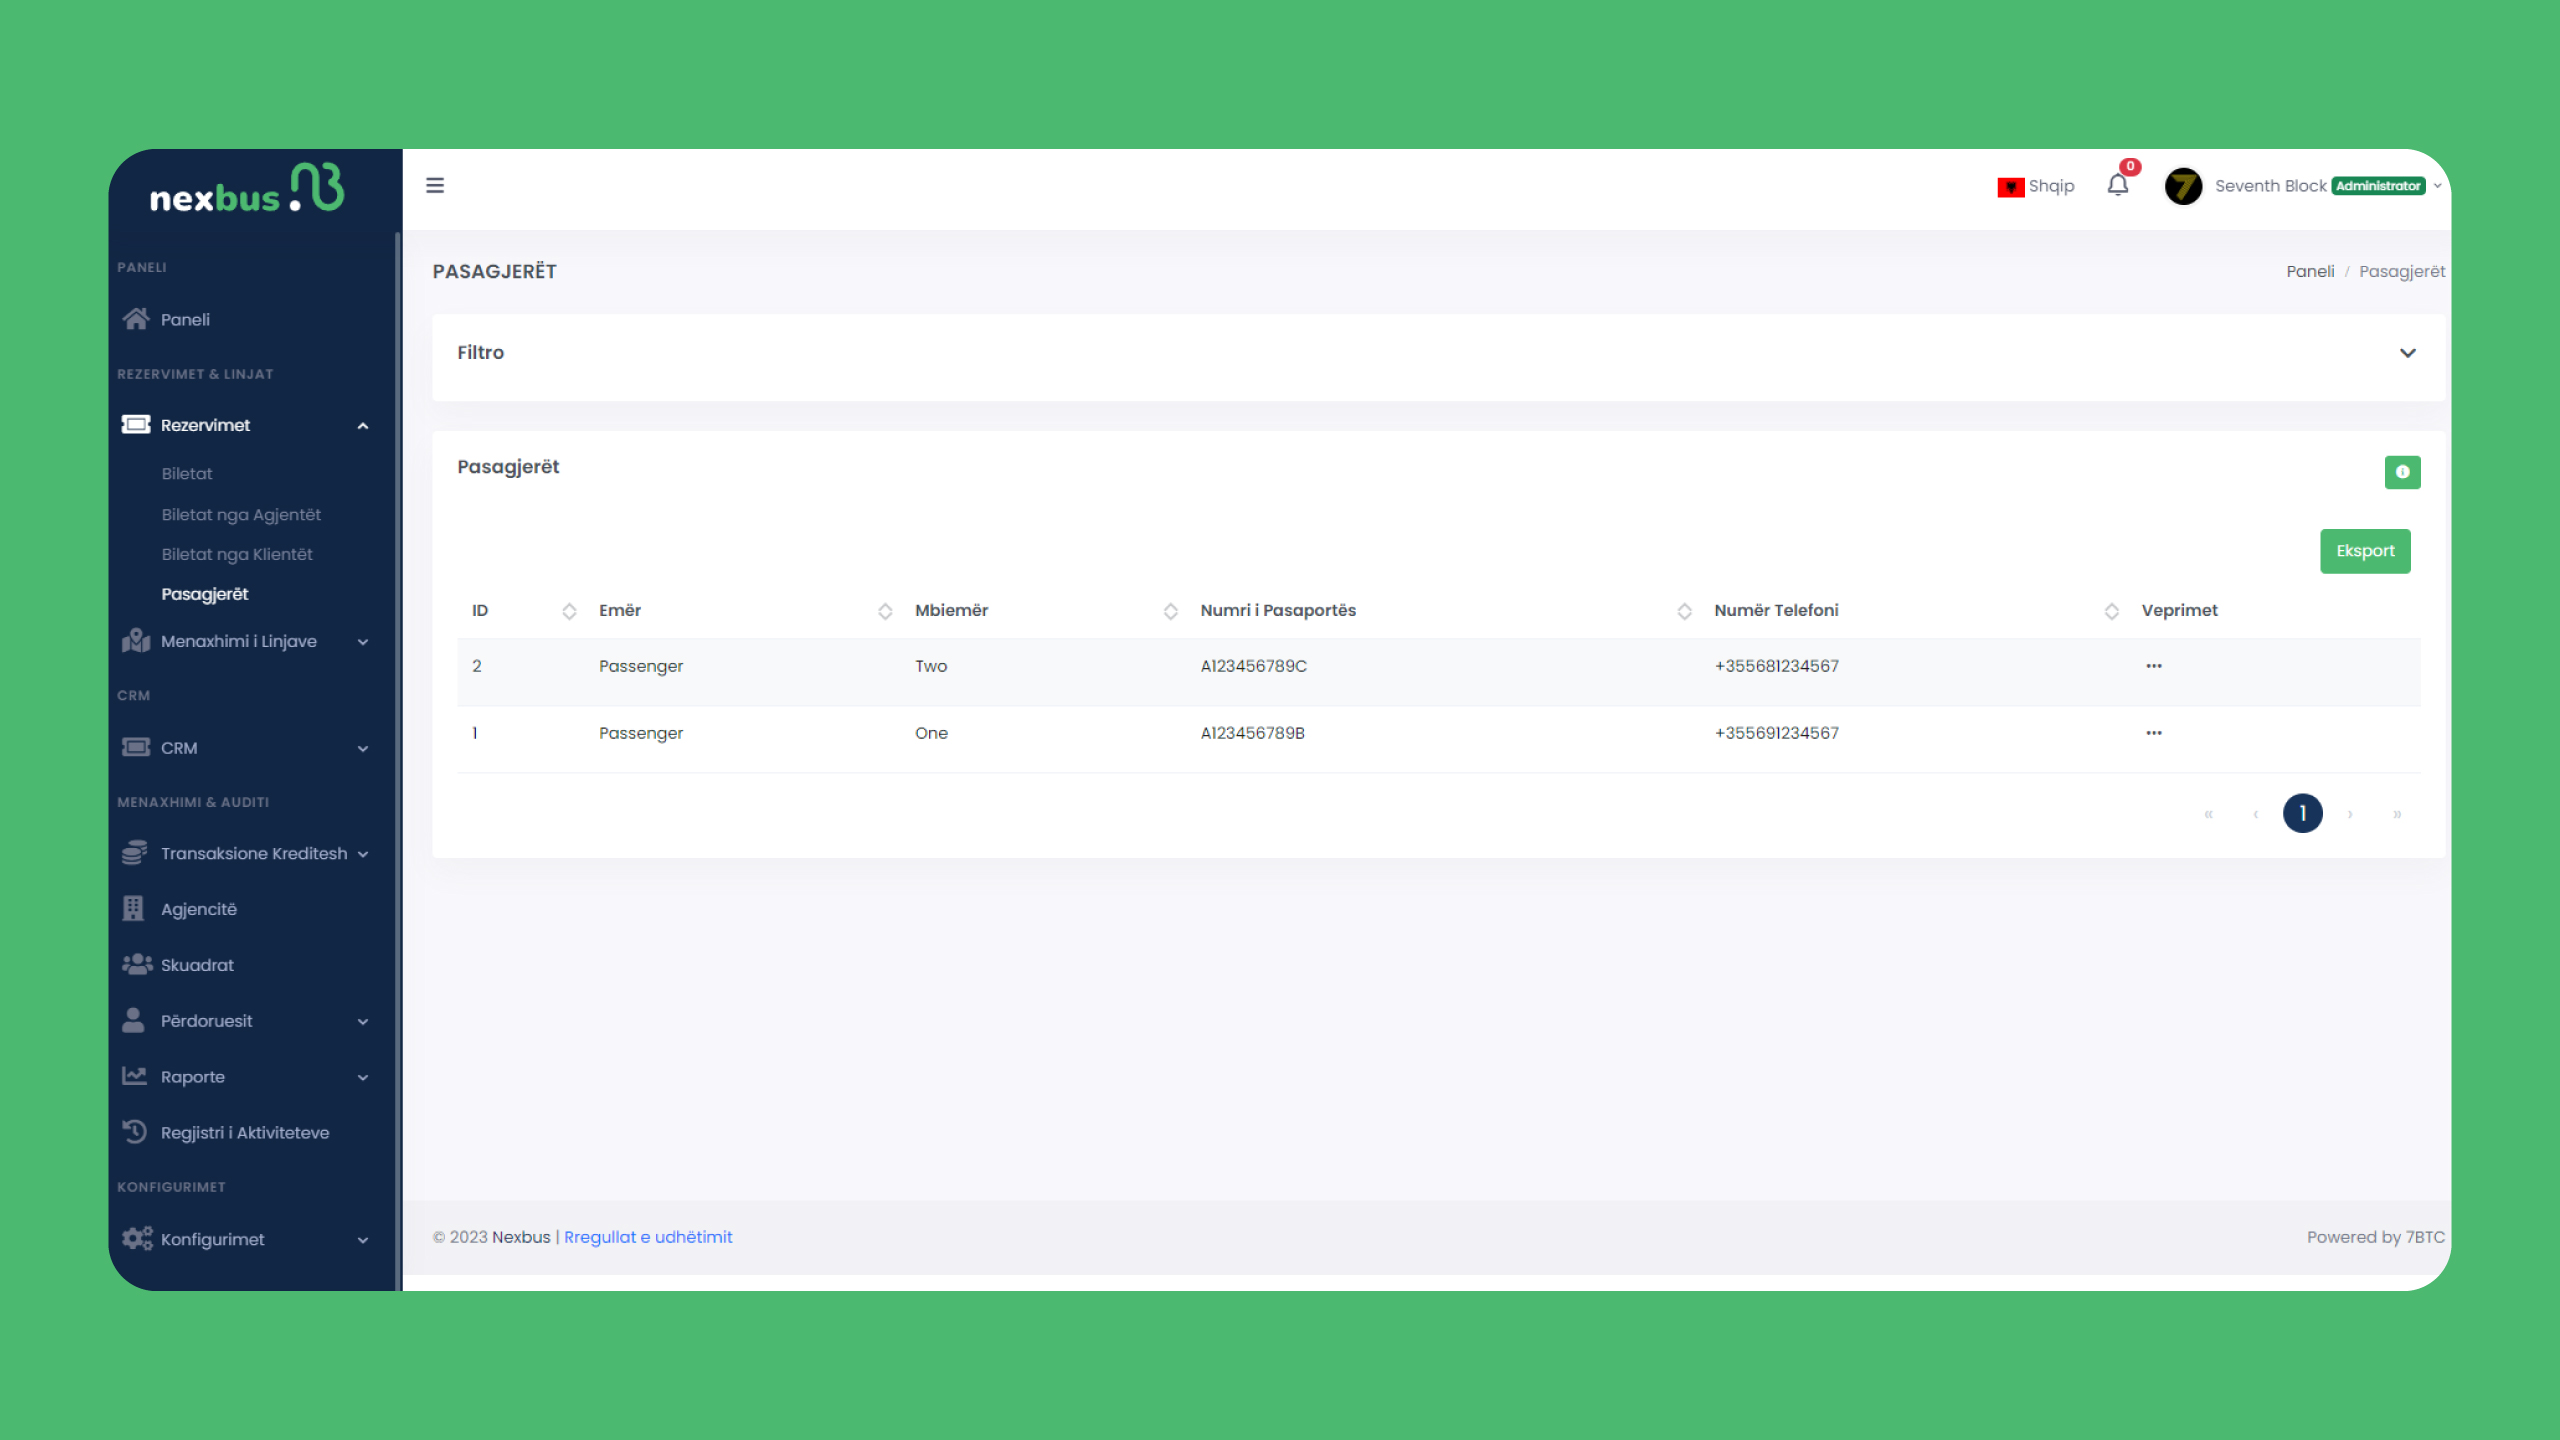Open the actions menu for the Passenger Two row
Screen dimensions: 2560x1440
(2154, 666)
